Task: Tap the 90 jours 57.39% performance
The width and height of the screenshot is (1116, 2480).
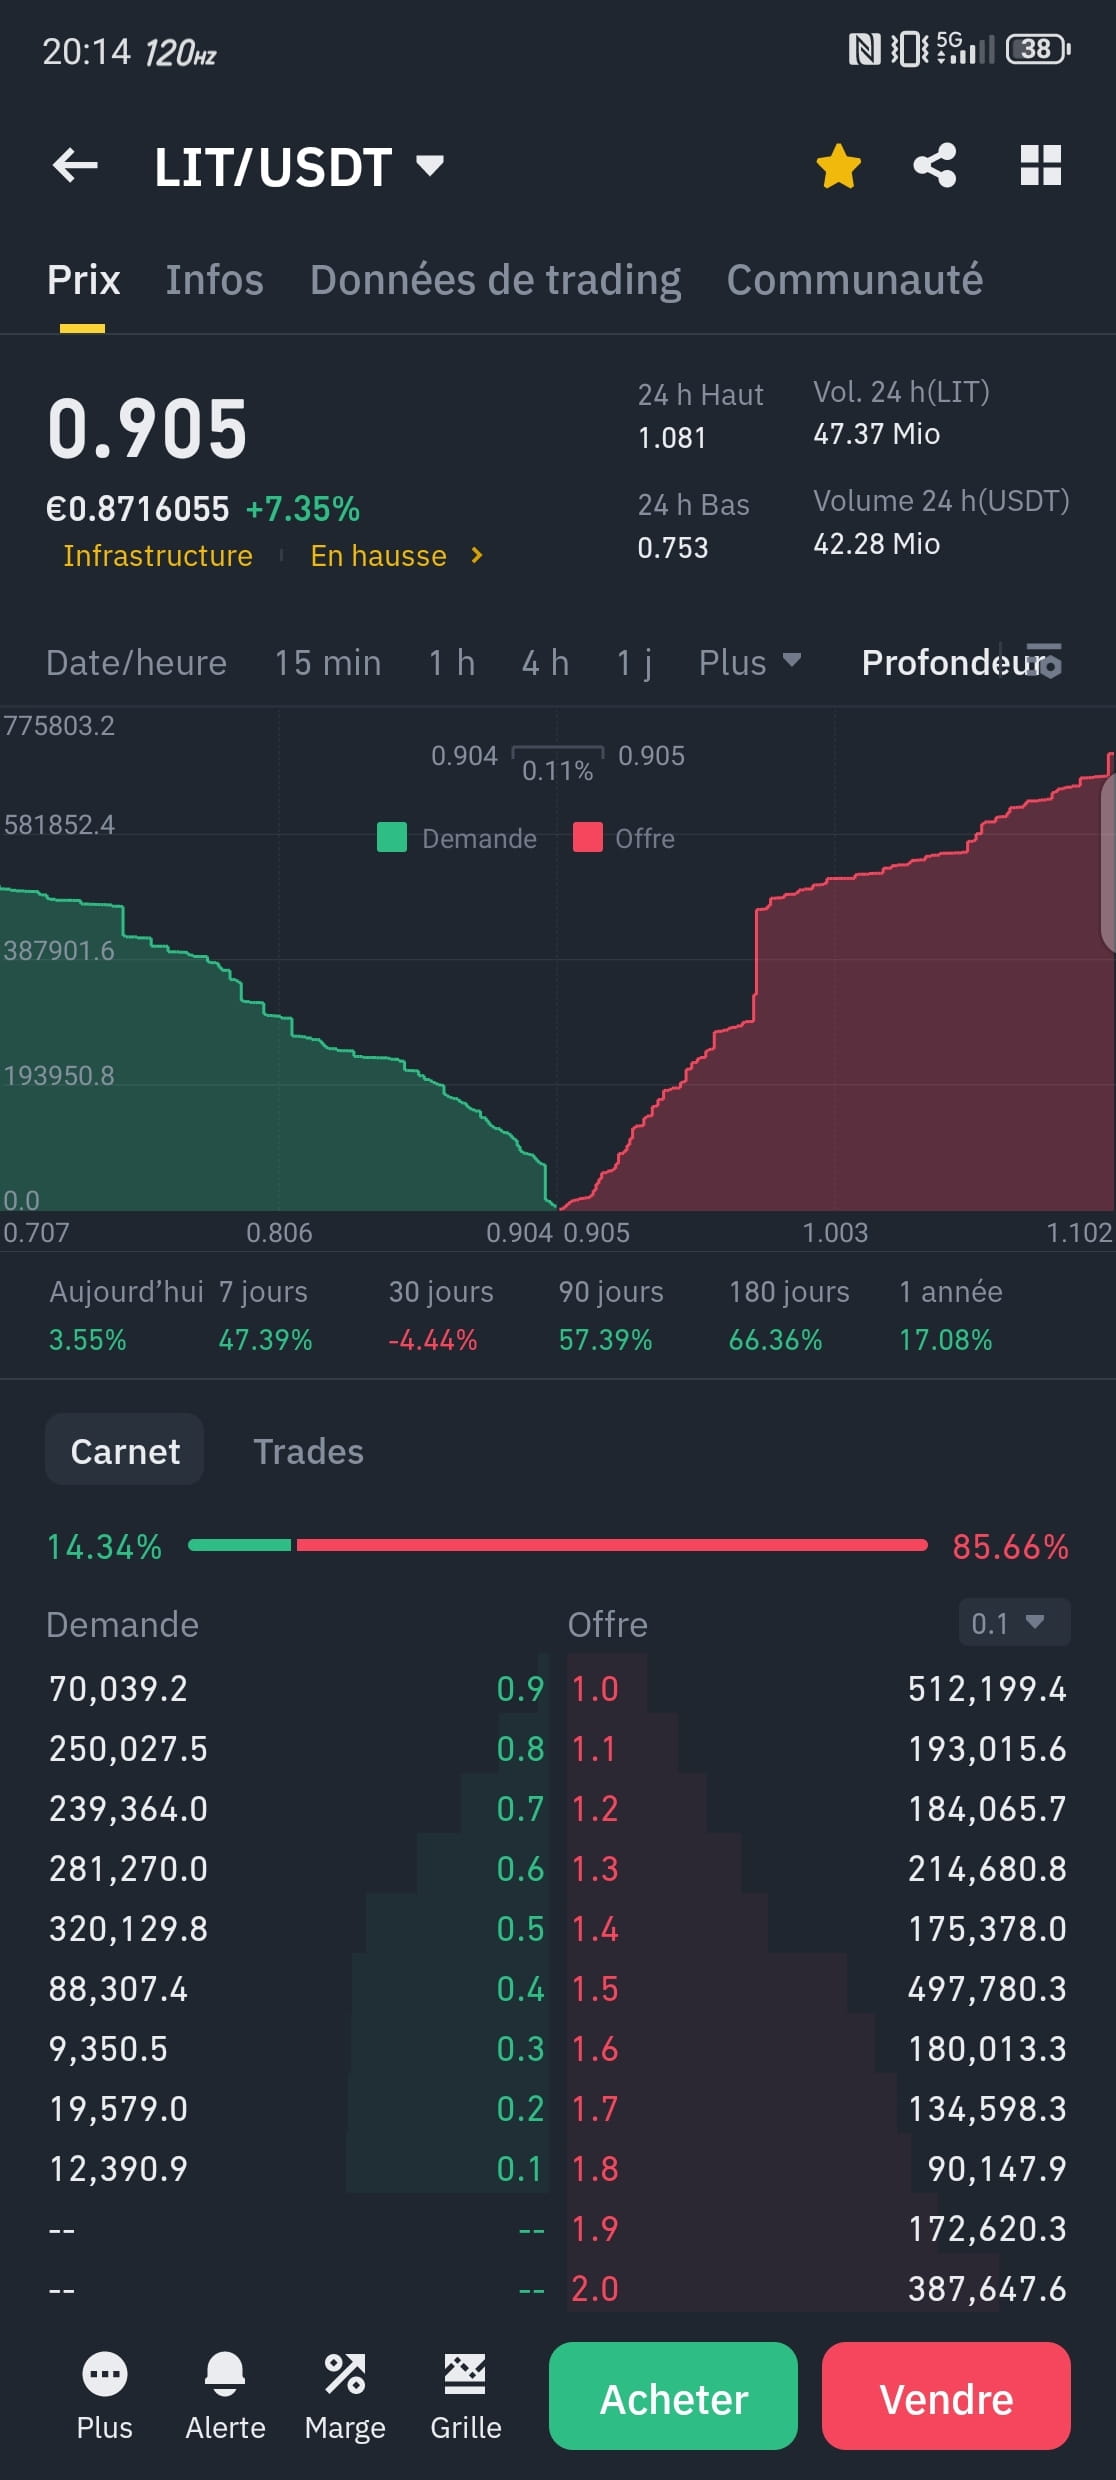Action: click(x=610, y=1316)
